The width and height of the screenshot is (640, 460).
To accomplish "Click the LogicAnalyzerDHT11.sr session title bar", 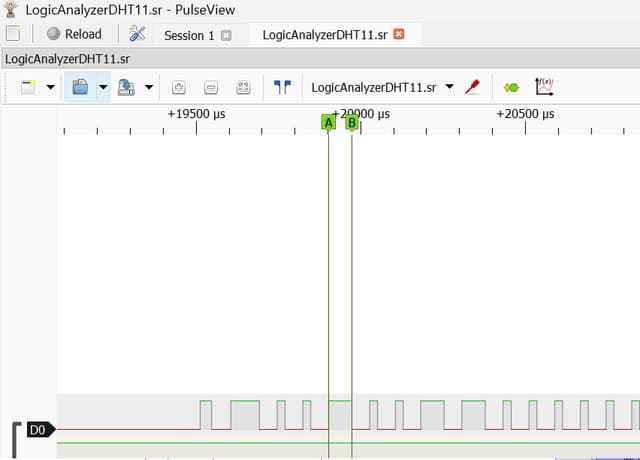I will pos(320,59).
